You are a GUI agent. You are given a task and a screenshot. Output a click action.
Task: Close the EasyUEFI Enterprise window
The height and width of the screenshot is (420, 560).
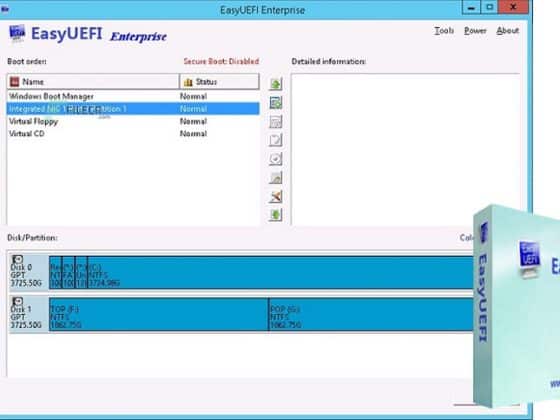coord(514,7)
